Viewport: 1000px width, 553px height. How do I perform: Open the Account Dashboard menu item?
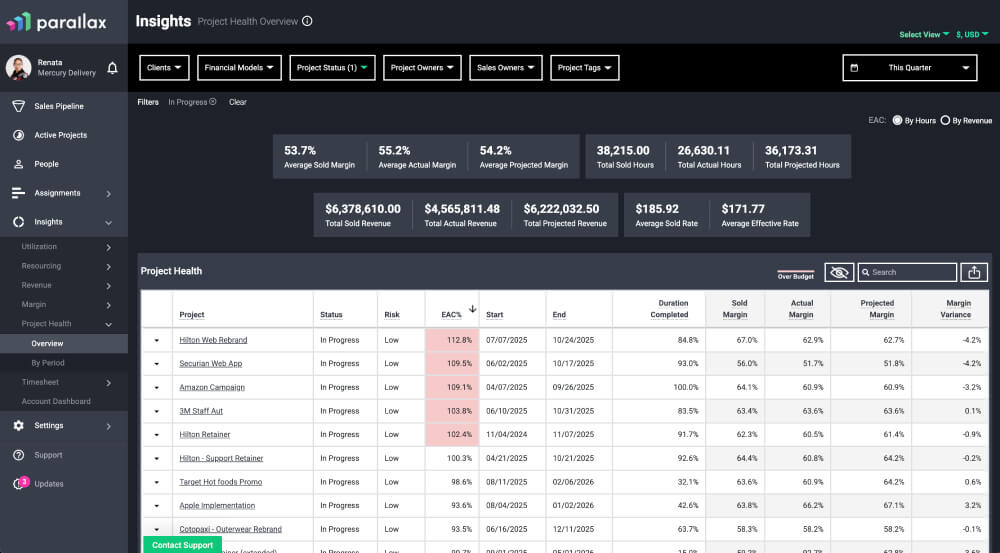pos(56,402)
